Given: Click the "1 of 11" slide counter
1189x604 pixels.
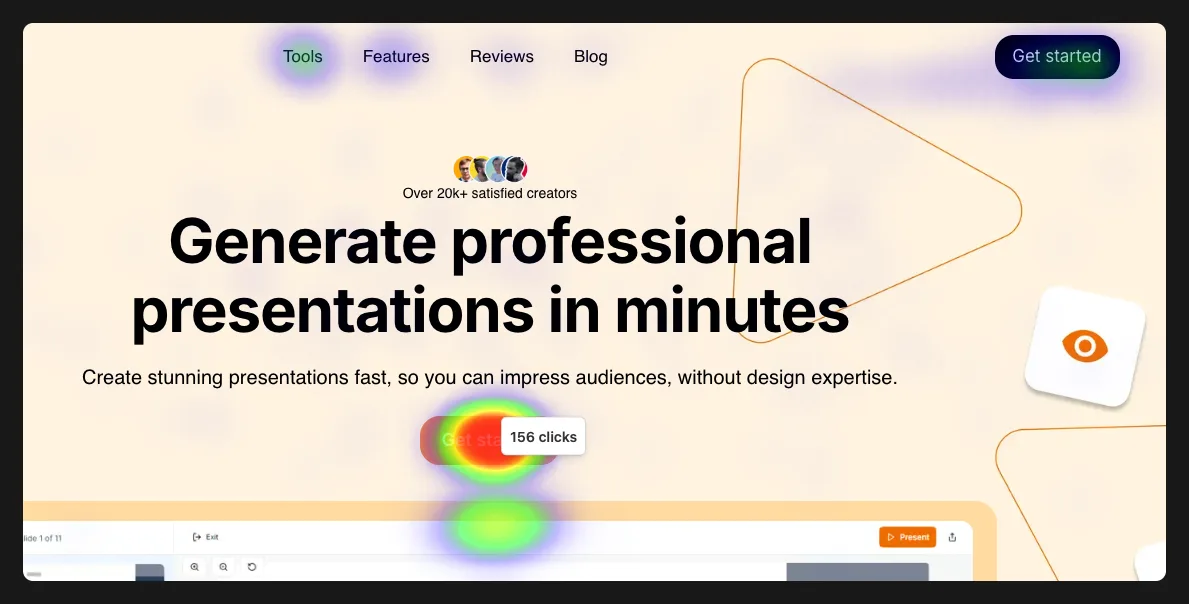Looking at the screenshot, I should [43, 538].
